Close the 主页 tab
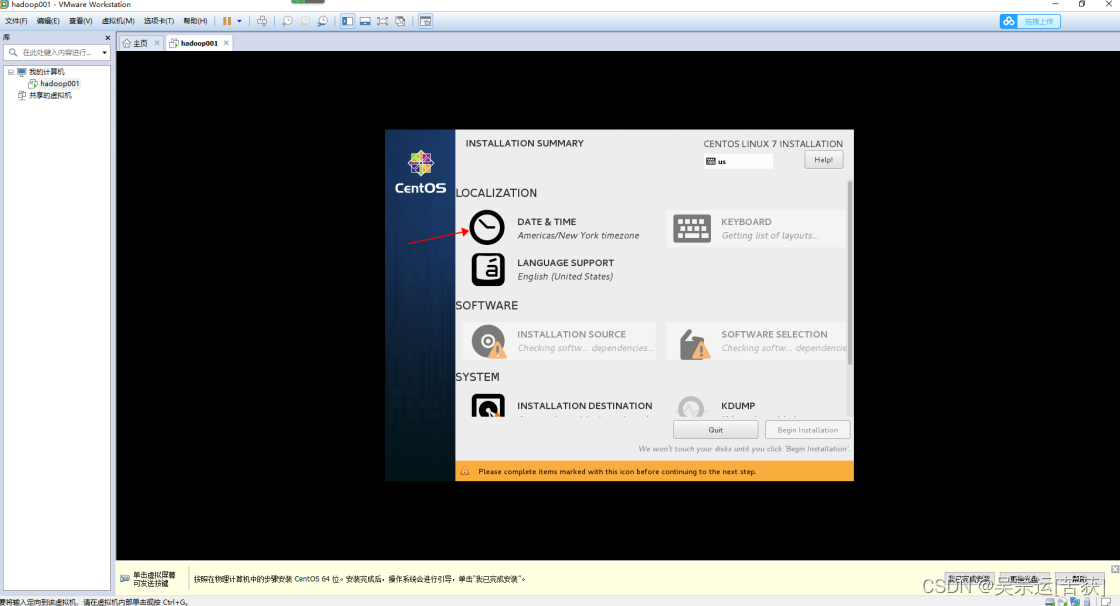The image size is (1120, 606). point(157,43)
